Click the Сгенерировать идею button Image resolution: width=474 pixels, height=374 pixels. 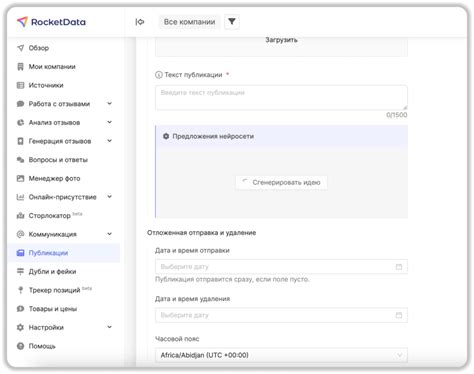[281, 183]
